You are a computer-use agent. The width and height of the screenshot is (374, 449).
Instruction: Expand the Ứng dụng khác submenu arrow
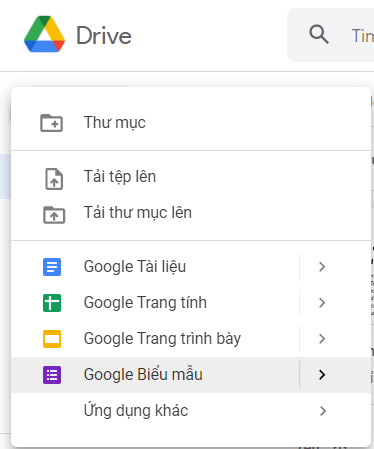[322, 411]
